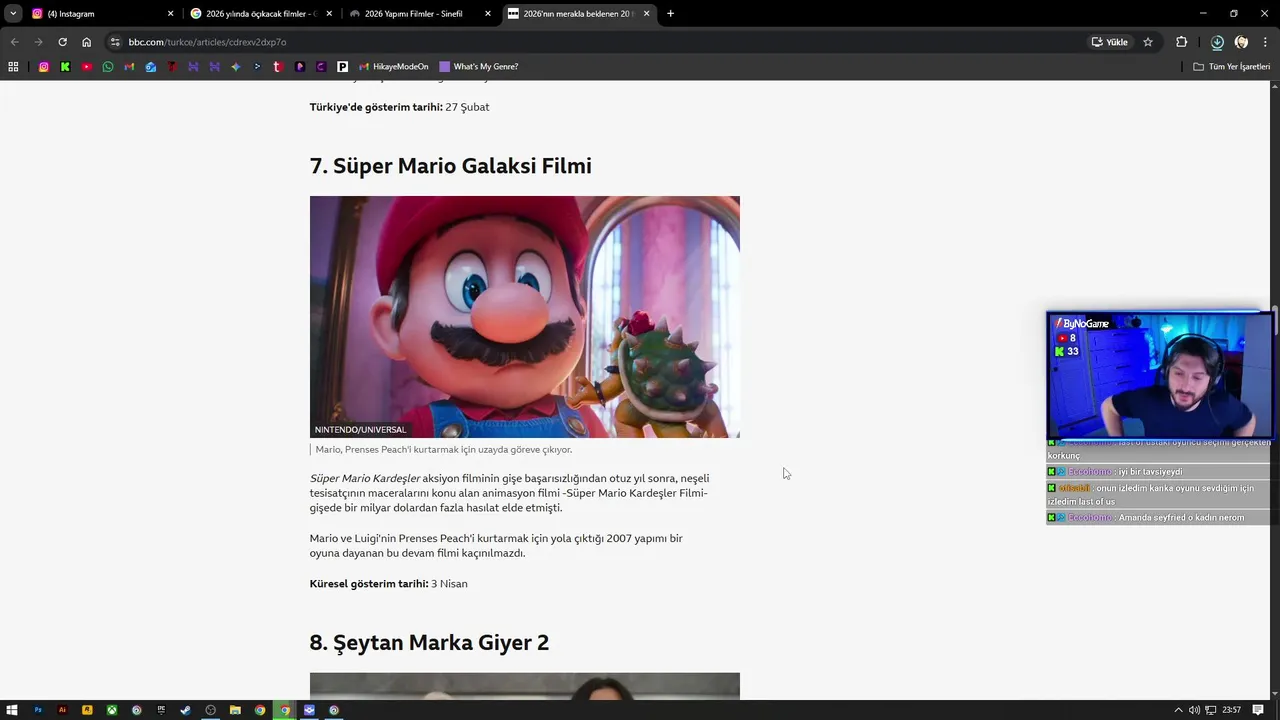Close the Sinefil tab
The image size is (1280, 720).
(x=488, y=14)
